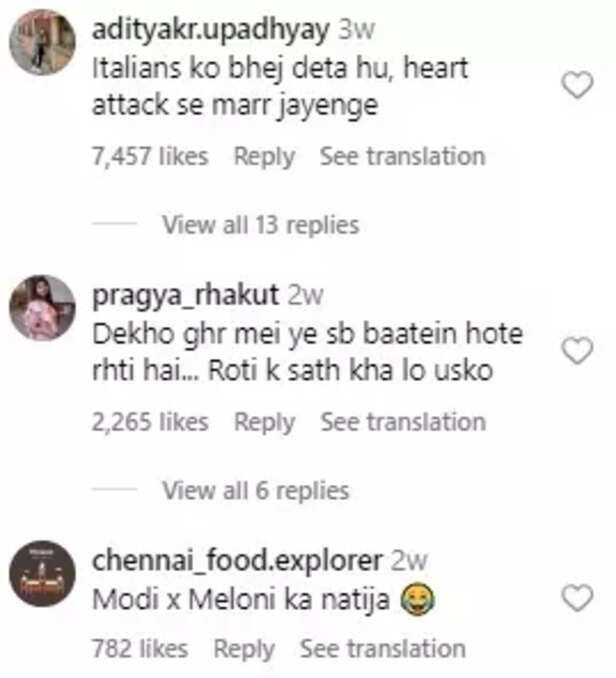Image resolution: width=616 pixels, height=678 pixels.
Task: Open adityakr.upadhyay's profile picture
Action: 42,43
